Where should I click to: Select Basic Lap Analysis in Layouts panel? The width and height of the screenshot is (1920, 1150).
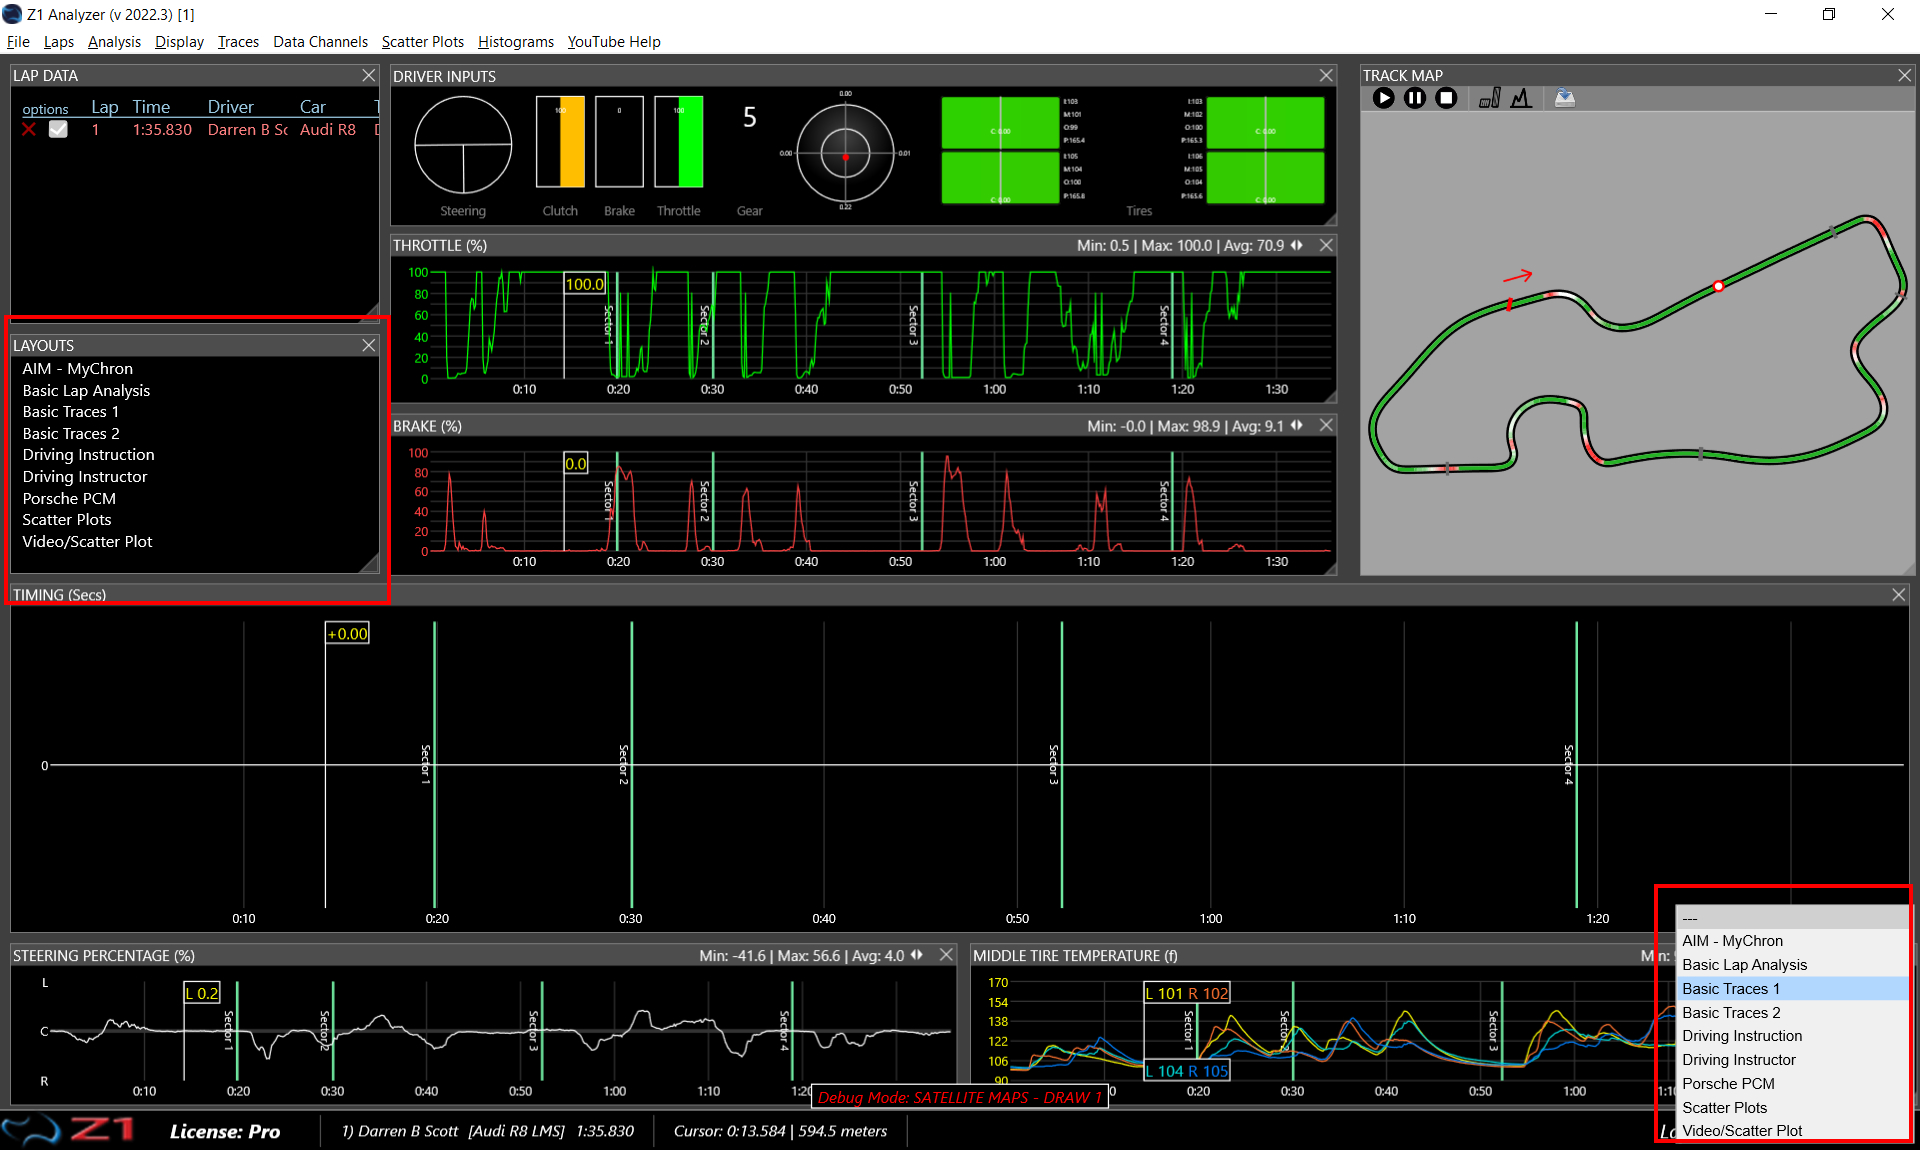point(86,391)
